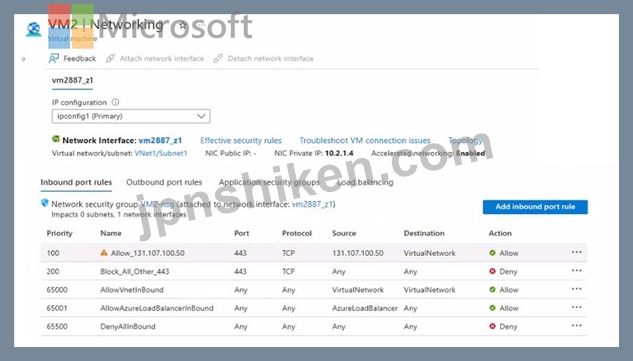Click the Name column header
The image size is (633, 361).
click(x=111, y=233)
